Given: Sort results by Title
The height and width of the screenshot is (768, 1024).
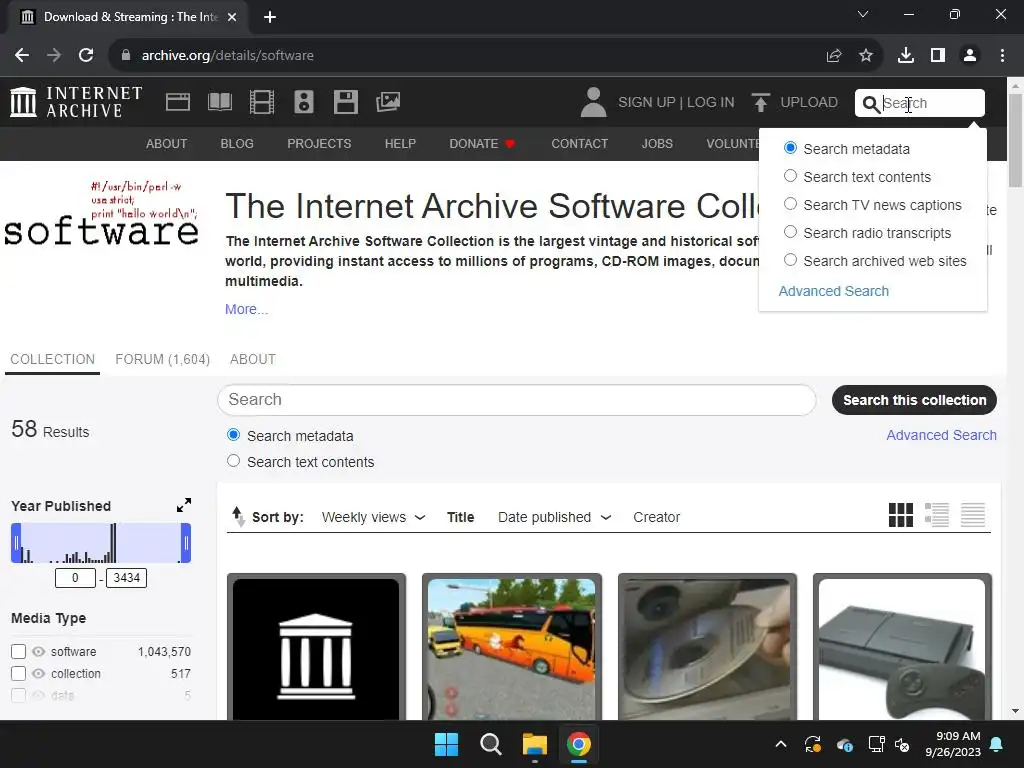Looking at the screenshot, I should click(x=460, y=517).
